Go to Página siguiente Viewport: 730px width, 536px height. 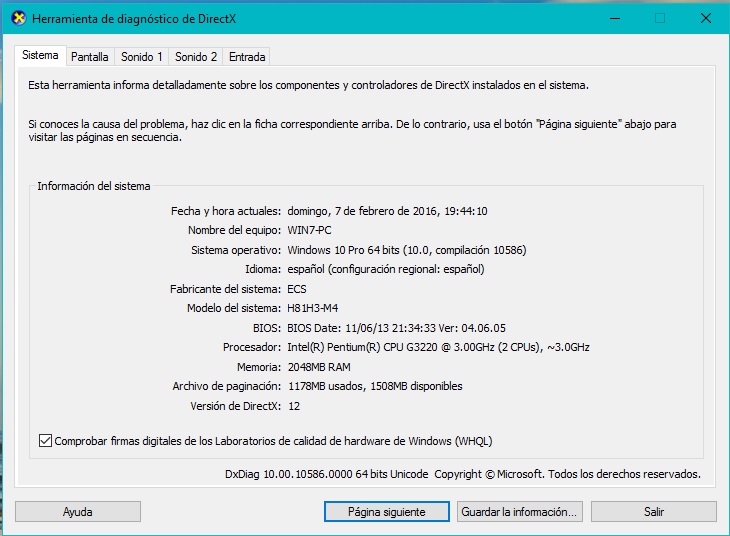click(386, 512)
